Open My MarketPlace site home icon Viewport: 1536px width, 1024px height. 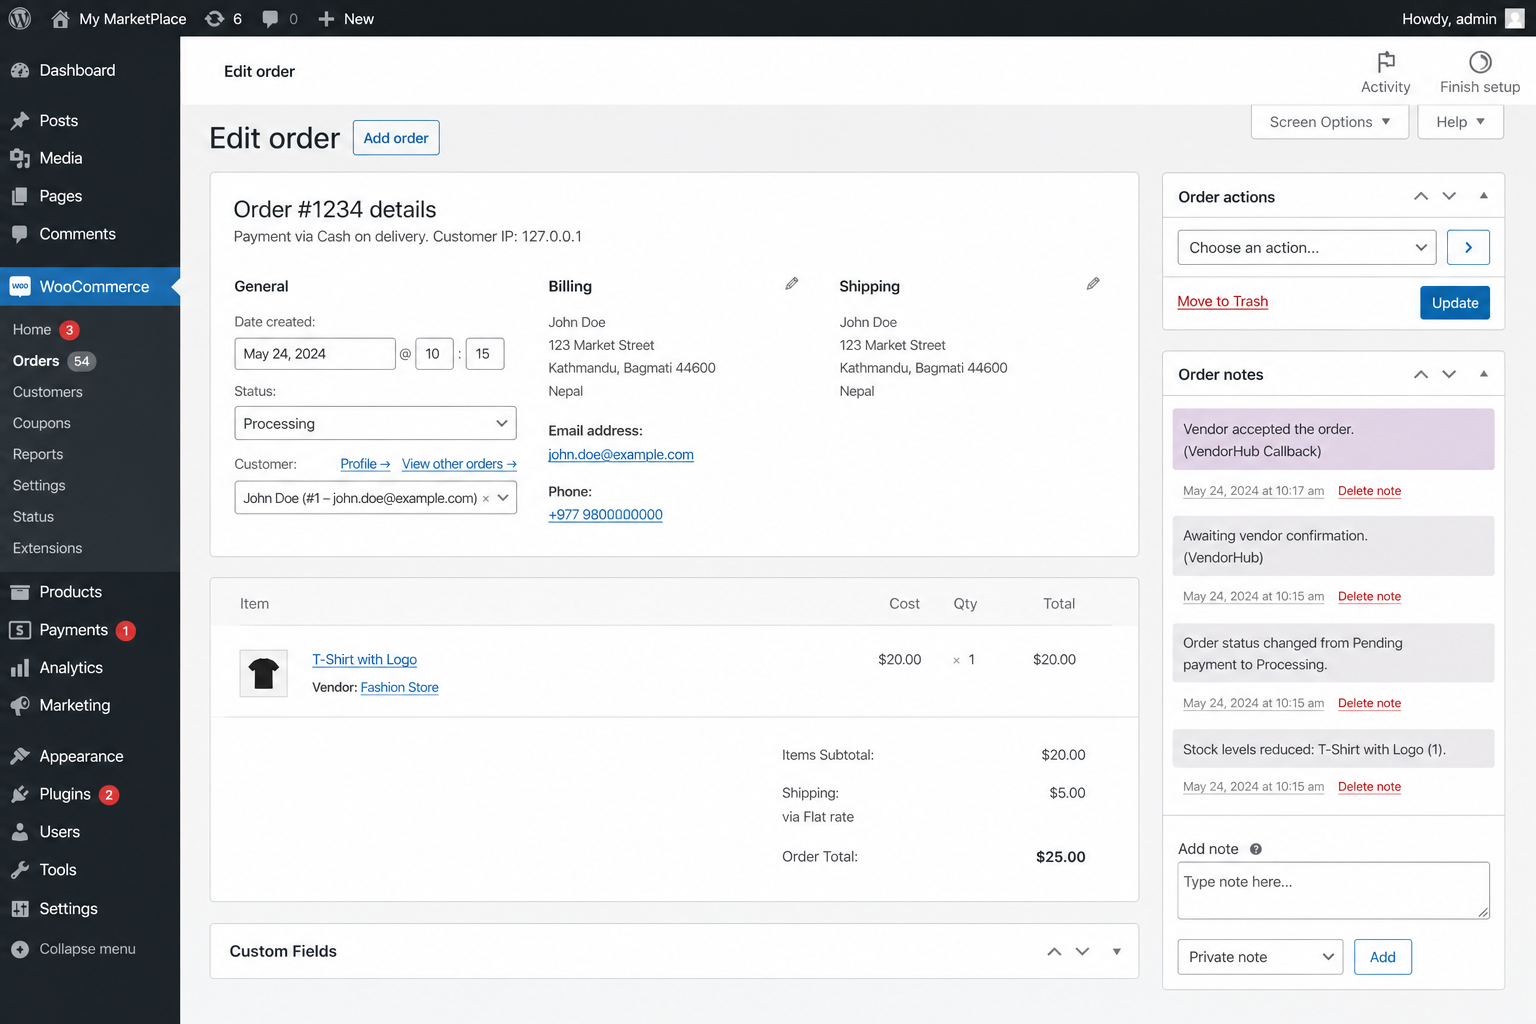pos(61,18)
